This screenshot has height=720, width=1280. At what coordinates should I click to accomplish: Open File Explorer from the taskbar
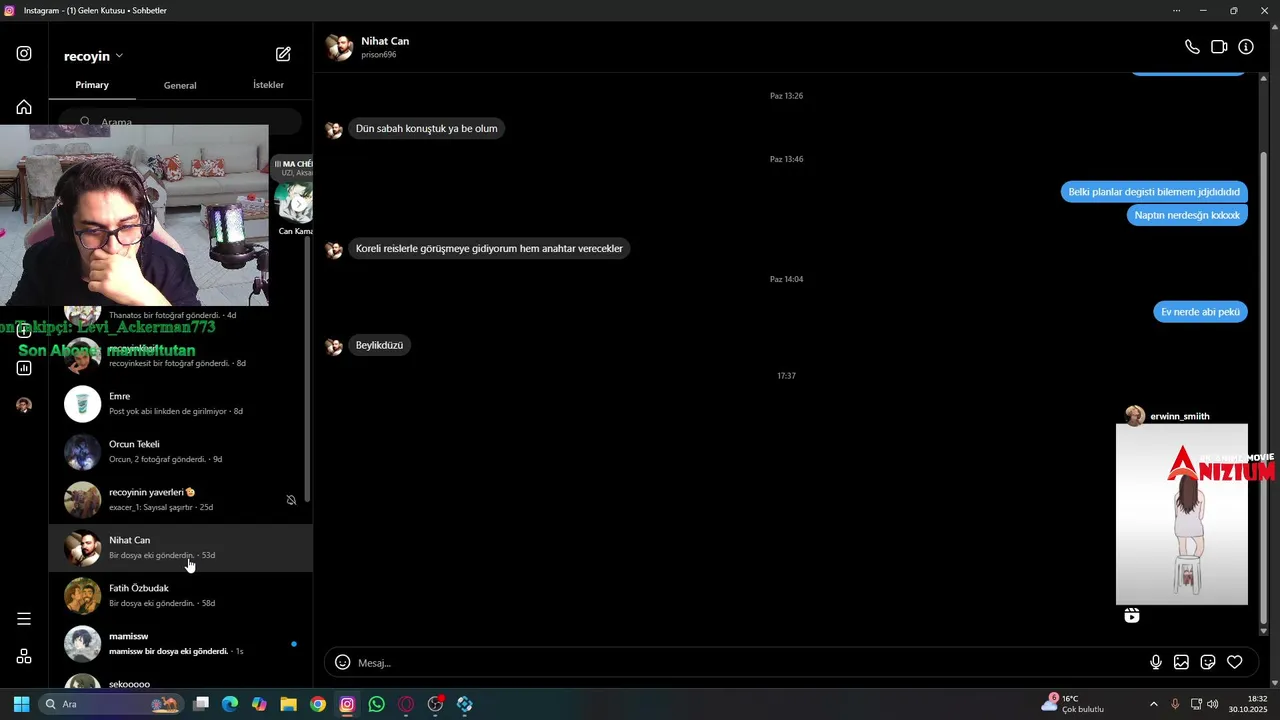(x=288, y=704)
